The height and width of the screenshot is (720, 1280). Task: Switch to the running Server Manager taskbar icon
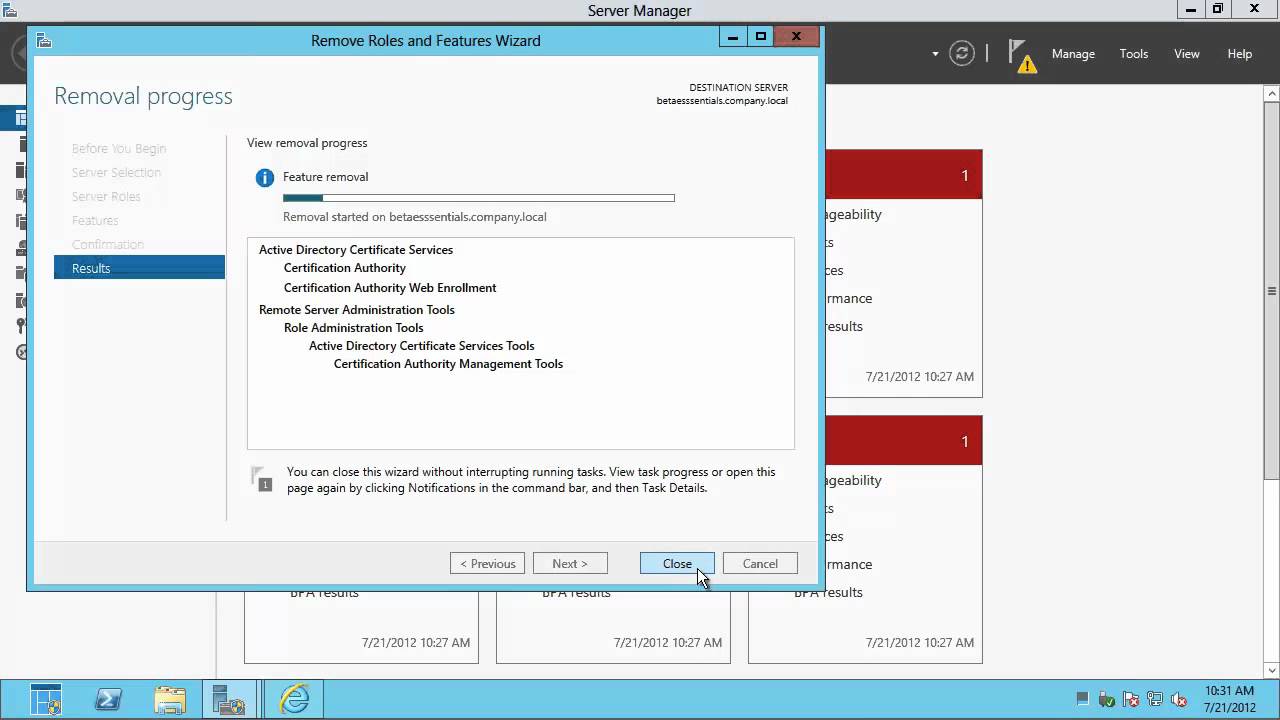(x=230, y=700)
